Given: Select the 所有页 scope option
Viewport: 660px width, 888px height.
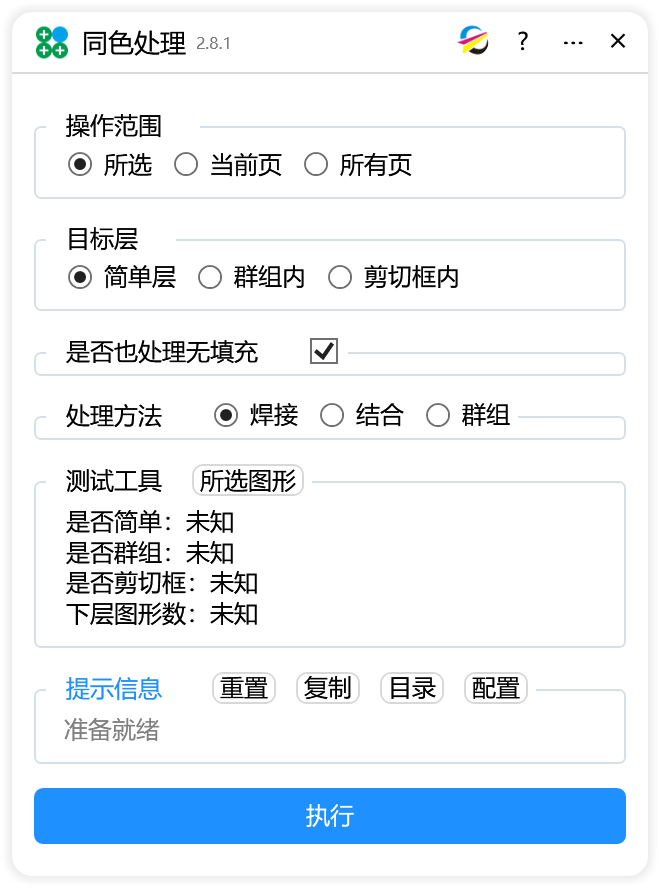Looking at the screenshot, I should coord(317,165).
